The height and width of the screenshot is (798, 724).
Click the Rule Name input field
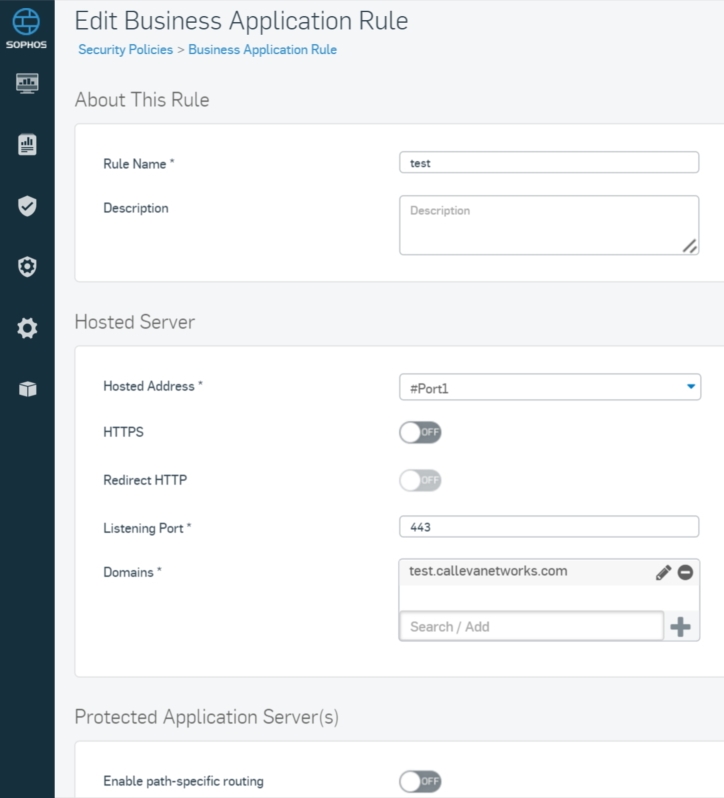(549, 163)
